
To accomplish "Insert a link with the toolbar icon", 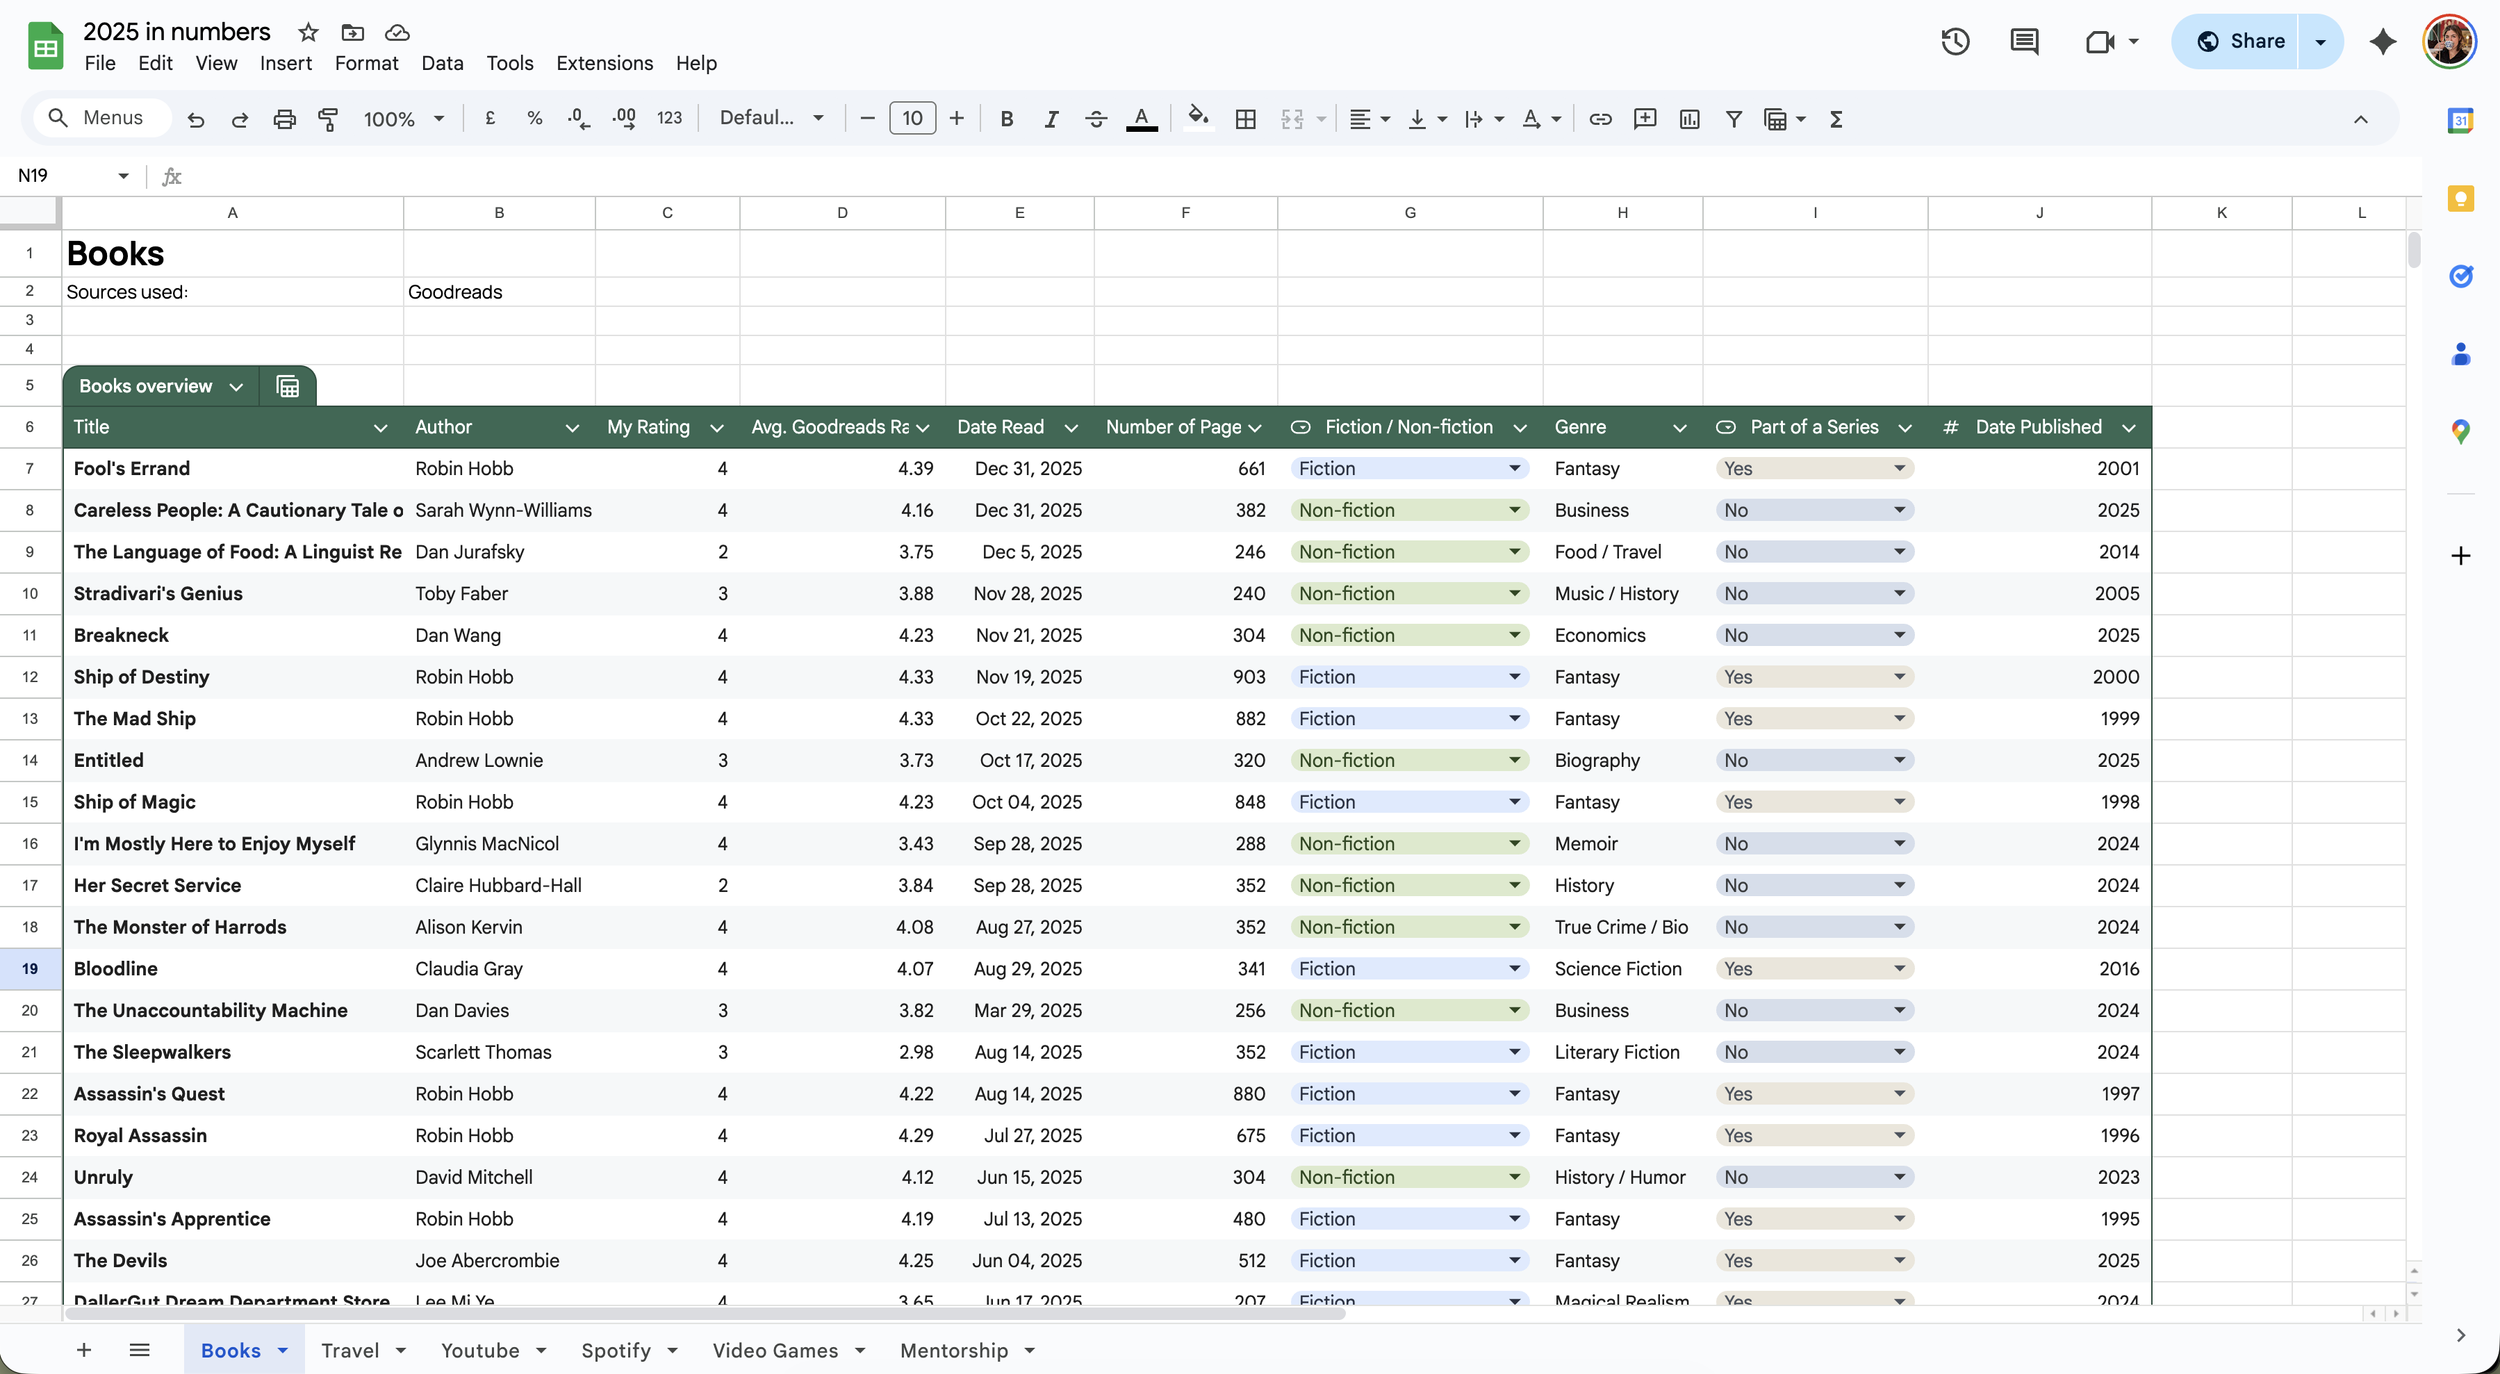I will pyautogui.click(x=1600, y=119).
